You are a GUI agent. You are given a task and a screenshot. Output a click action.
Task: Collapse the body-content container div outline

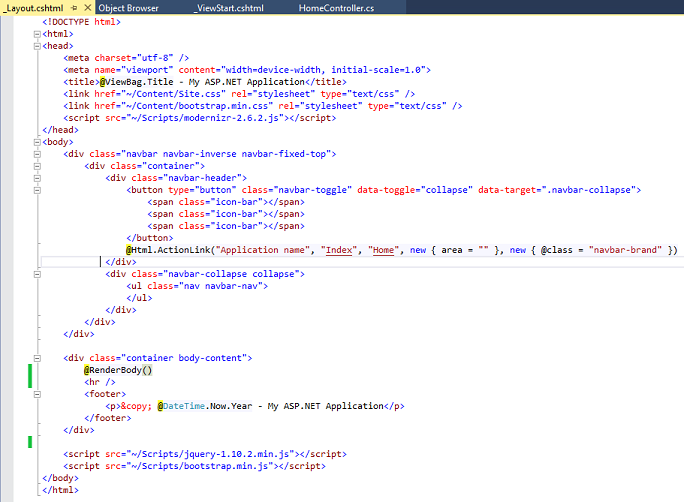coord(37,358)
